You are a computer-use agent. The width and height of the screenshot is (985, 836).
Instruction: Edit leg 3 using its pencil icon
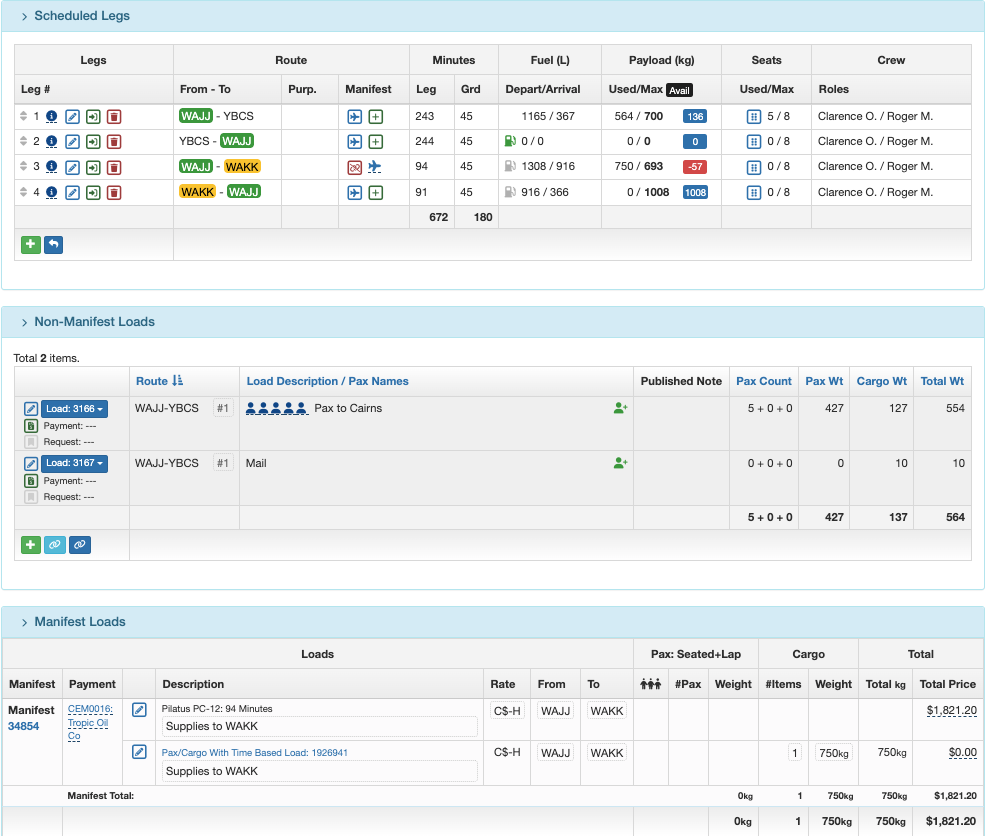72,167
